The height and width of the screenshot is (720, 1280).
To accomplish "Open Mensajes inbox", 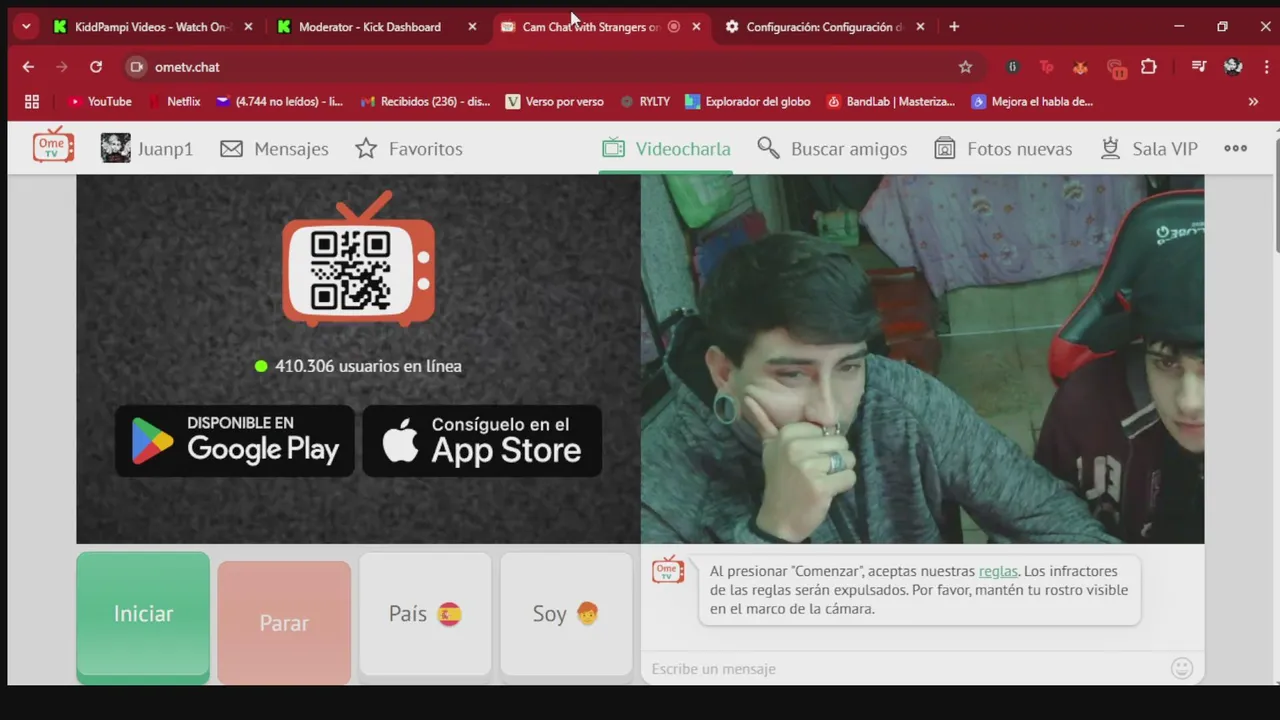I will [274, 149].
